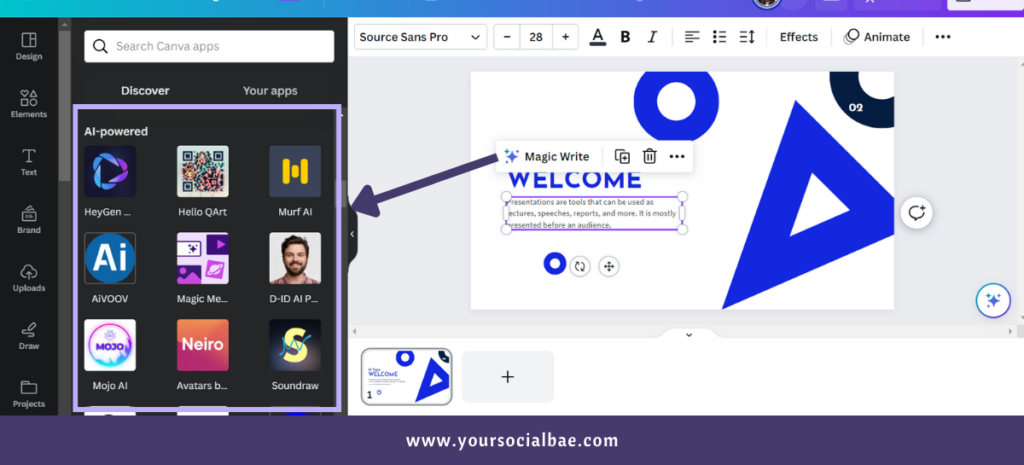
Task: Change text alignment
Action: (692, 37)
